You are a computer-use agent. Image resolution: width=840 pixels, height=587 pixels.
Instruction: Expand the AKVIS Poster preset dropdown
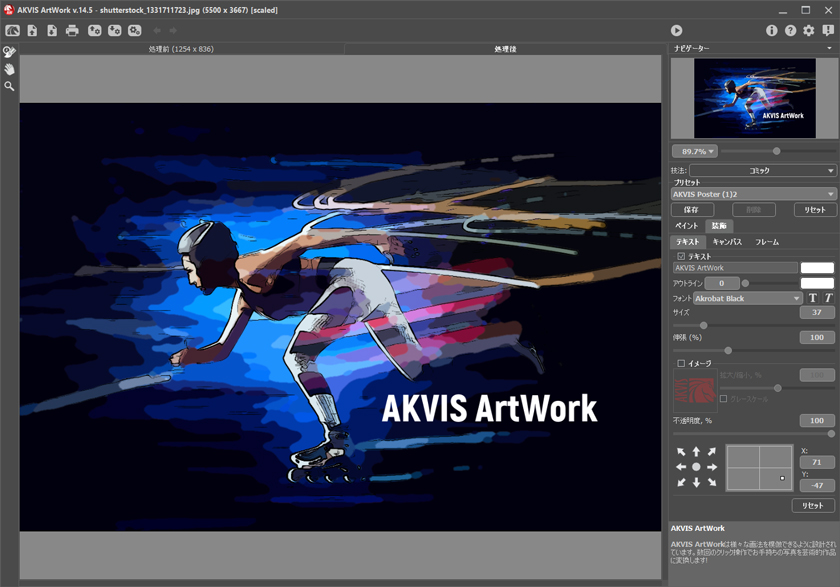(754, 194)
